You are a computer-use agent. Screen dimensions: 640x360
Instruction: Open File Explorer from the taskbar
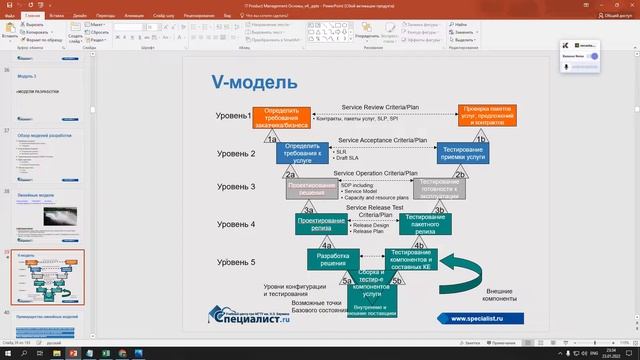coord(57,353)
